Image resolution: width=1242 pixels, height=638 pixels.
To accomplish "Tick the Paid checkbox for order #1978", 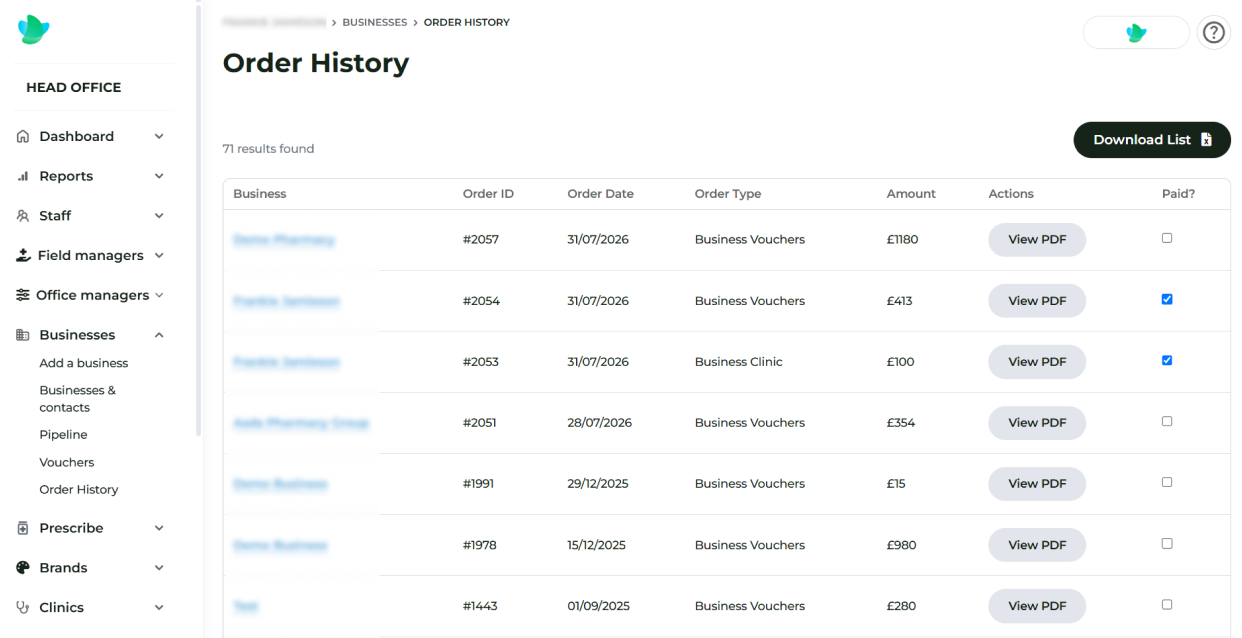I will (x=1167, y=543).
